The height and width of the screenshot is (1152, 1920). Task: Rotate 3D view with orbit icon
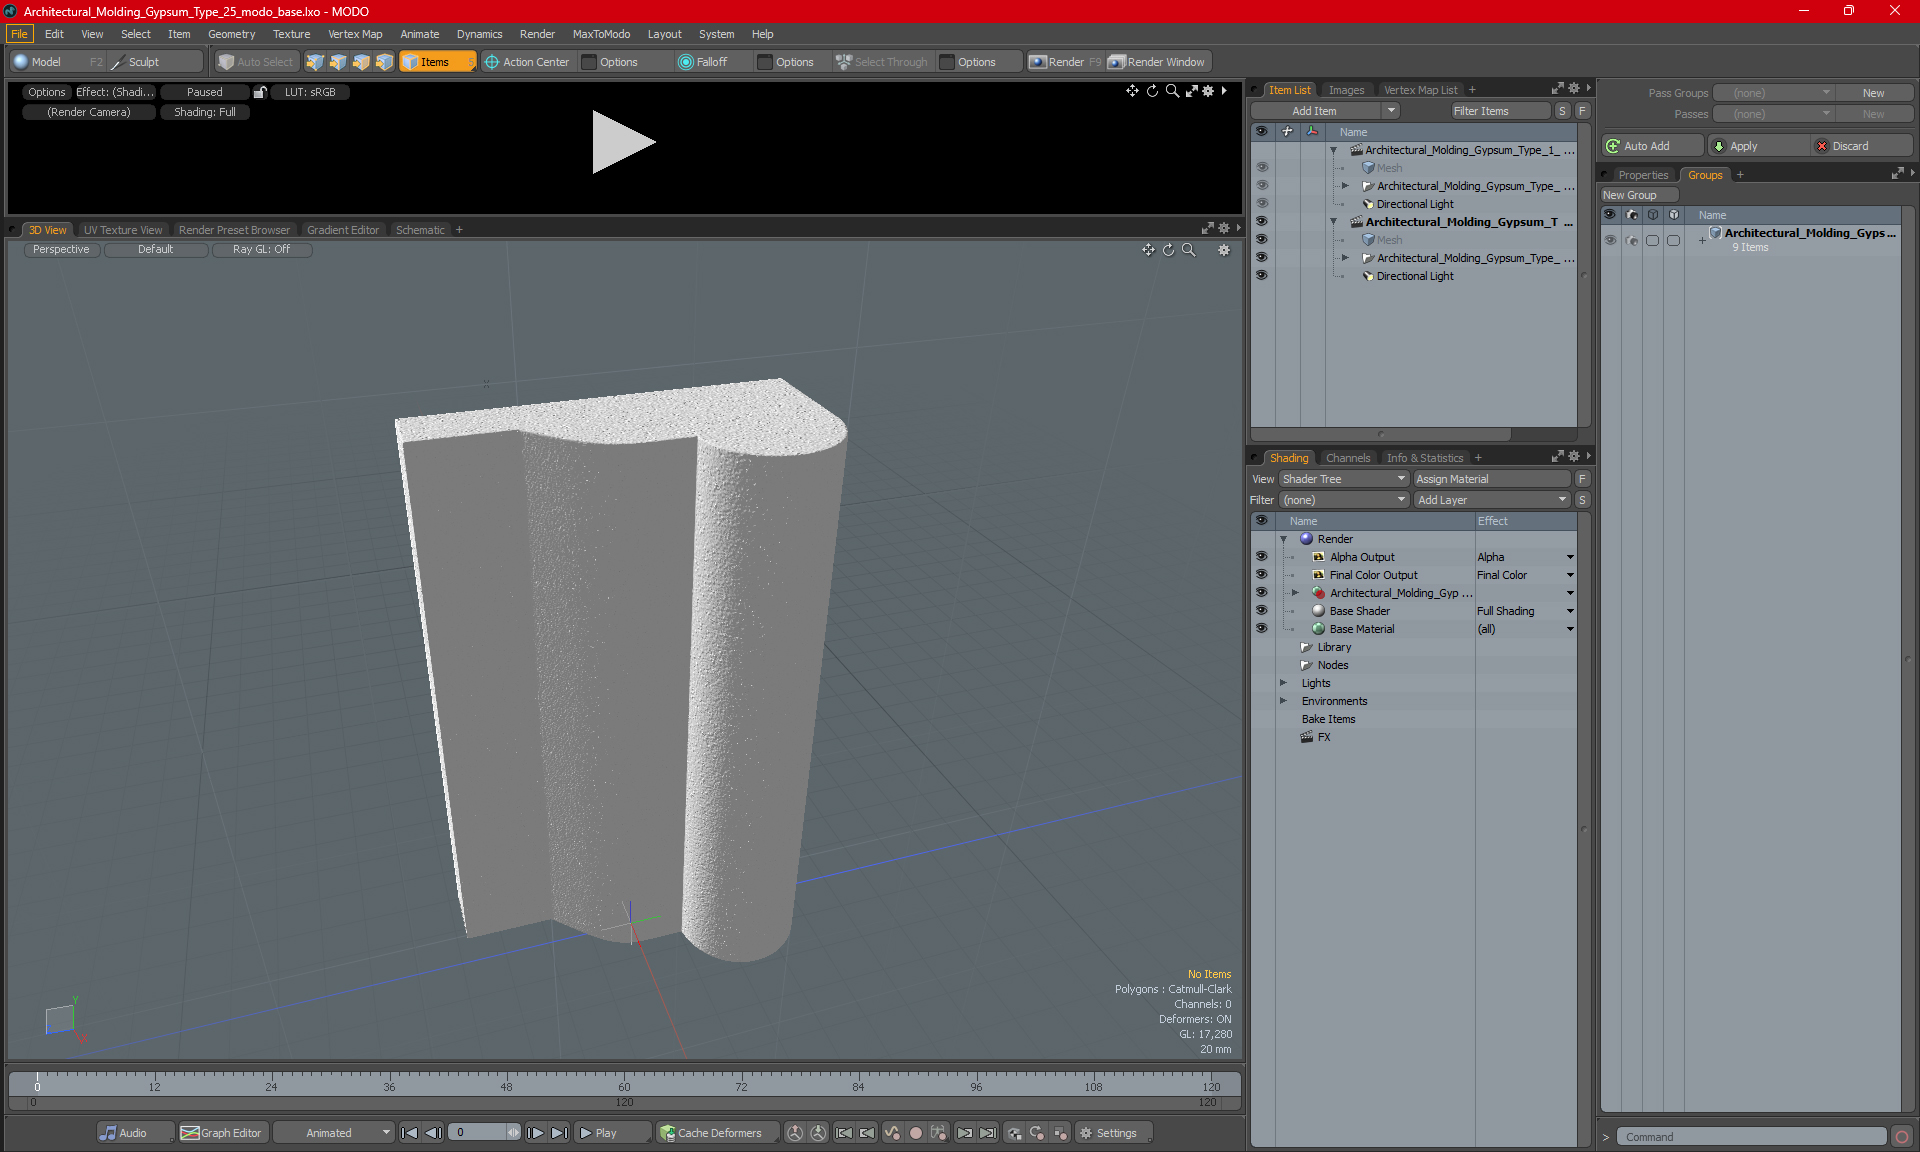(x=1168, y=250)
